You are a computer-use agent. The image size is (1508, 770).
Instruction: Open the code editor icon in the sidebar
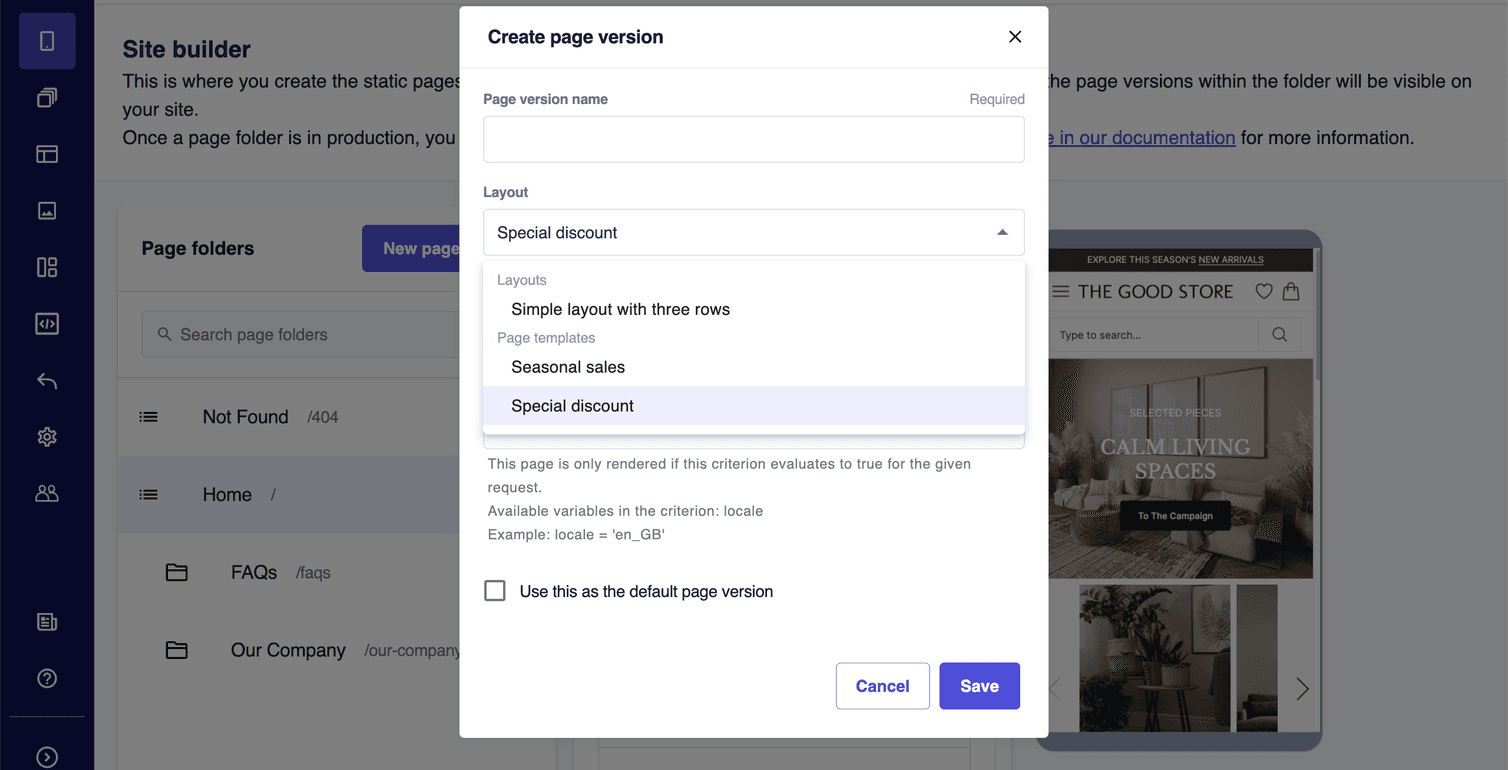tap(47, 323)
